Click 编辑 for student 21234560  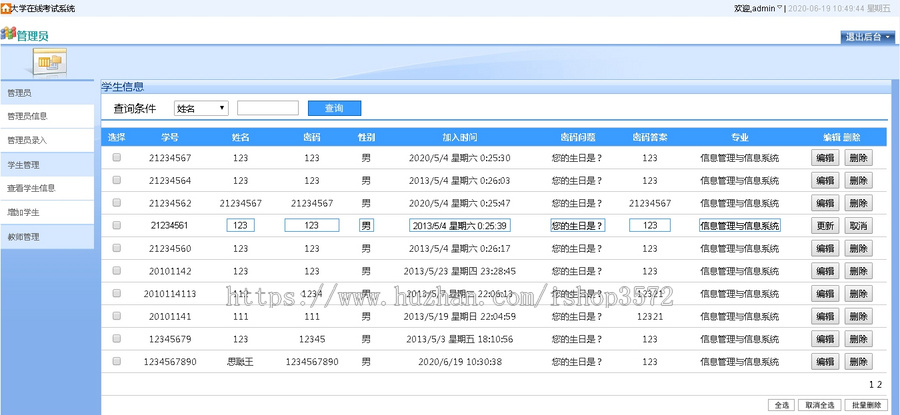825,248
